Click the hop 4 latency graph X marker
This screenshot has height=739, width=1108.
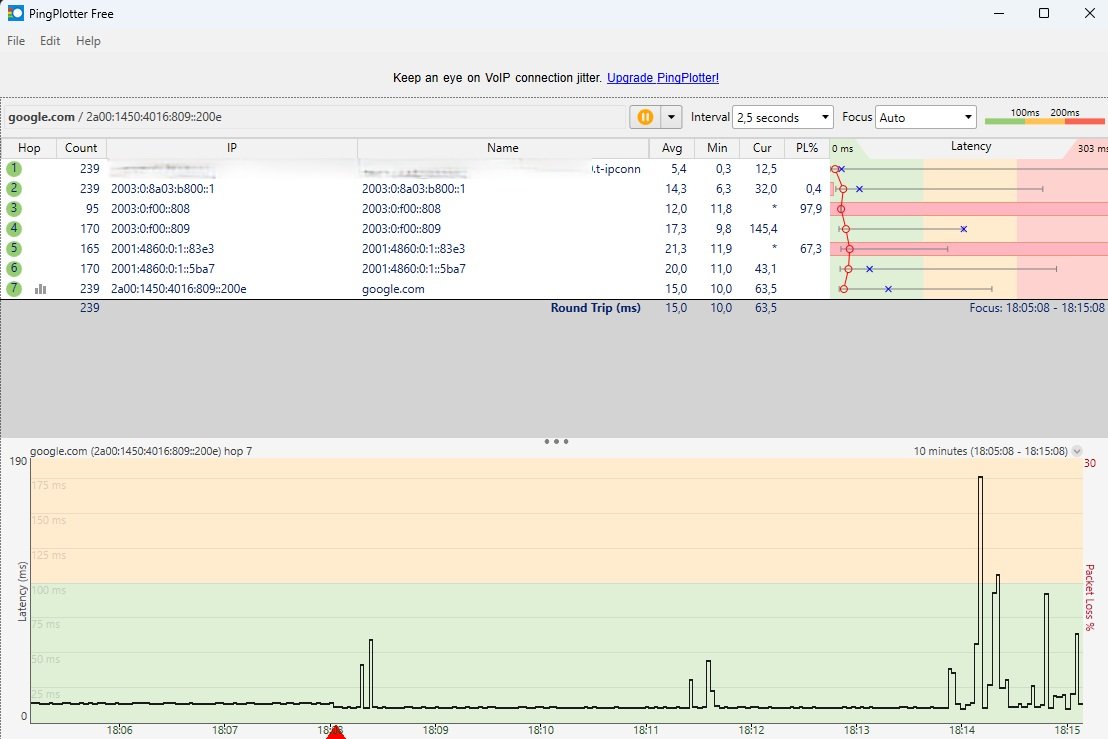(963, 229)
